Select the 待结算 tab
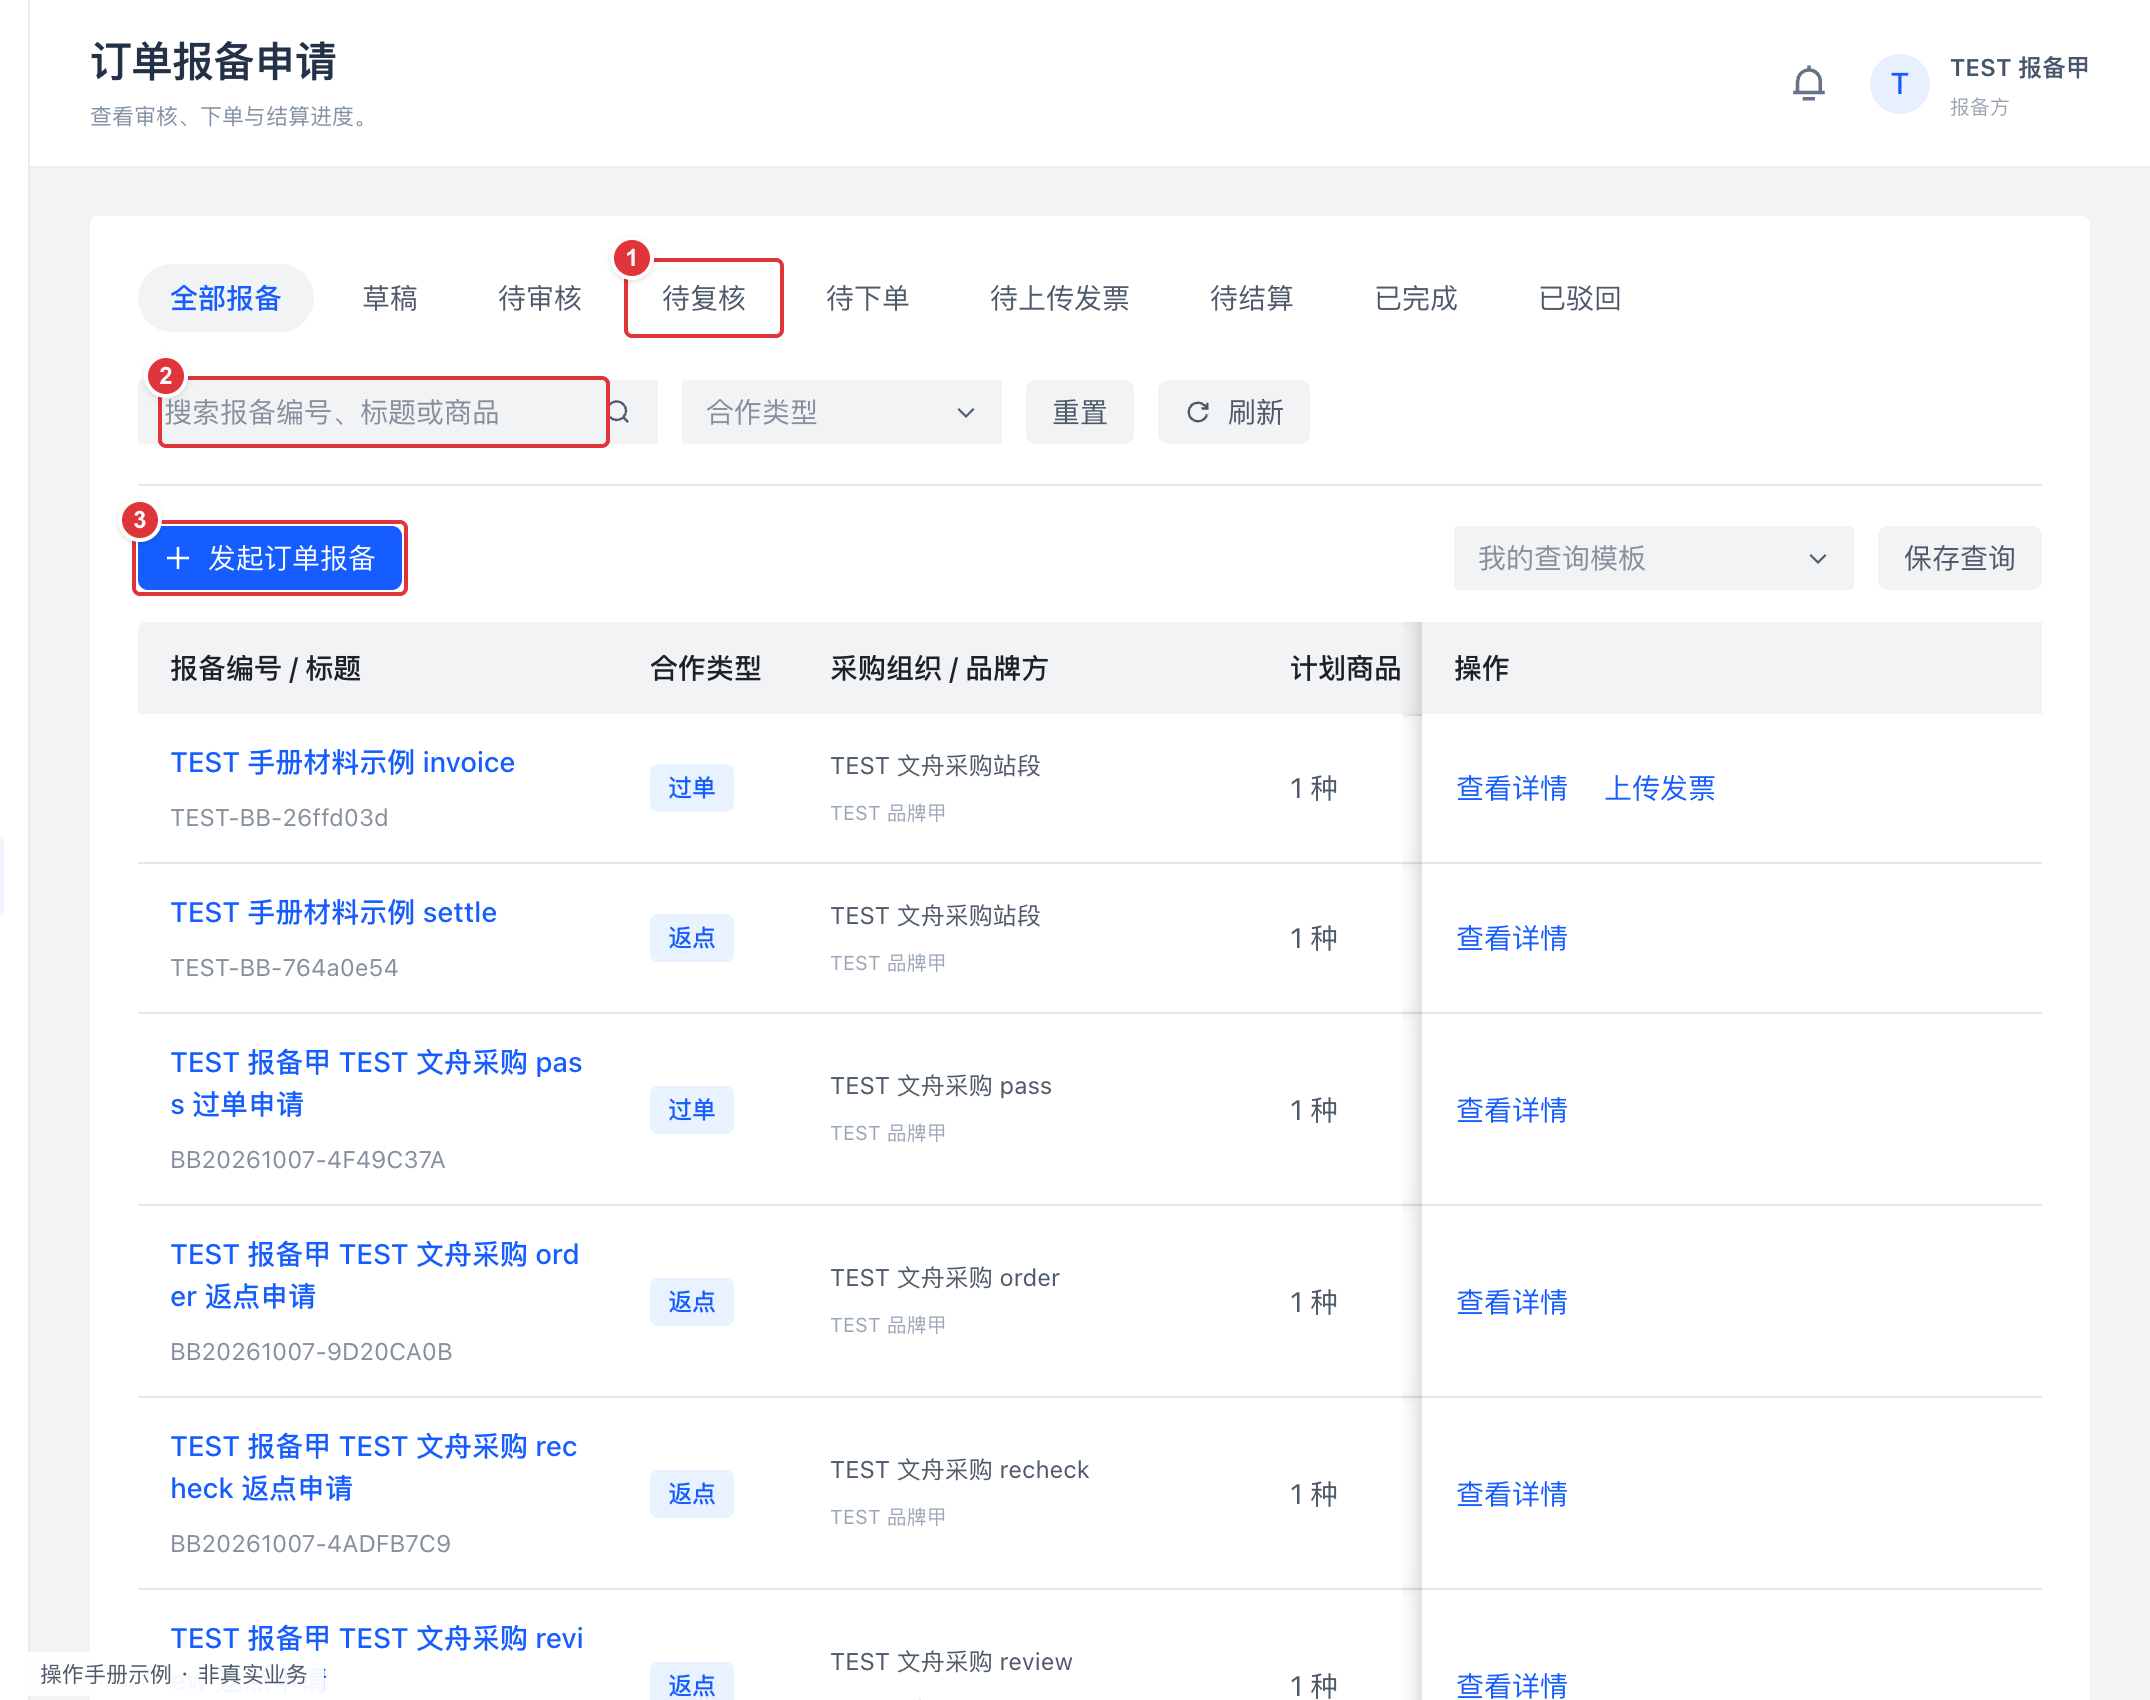Viewport: 2150px width, 1700px height. pyautogui.click(x=1252, y=298)
